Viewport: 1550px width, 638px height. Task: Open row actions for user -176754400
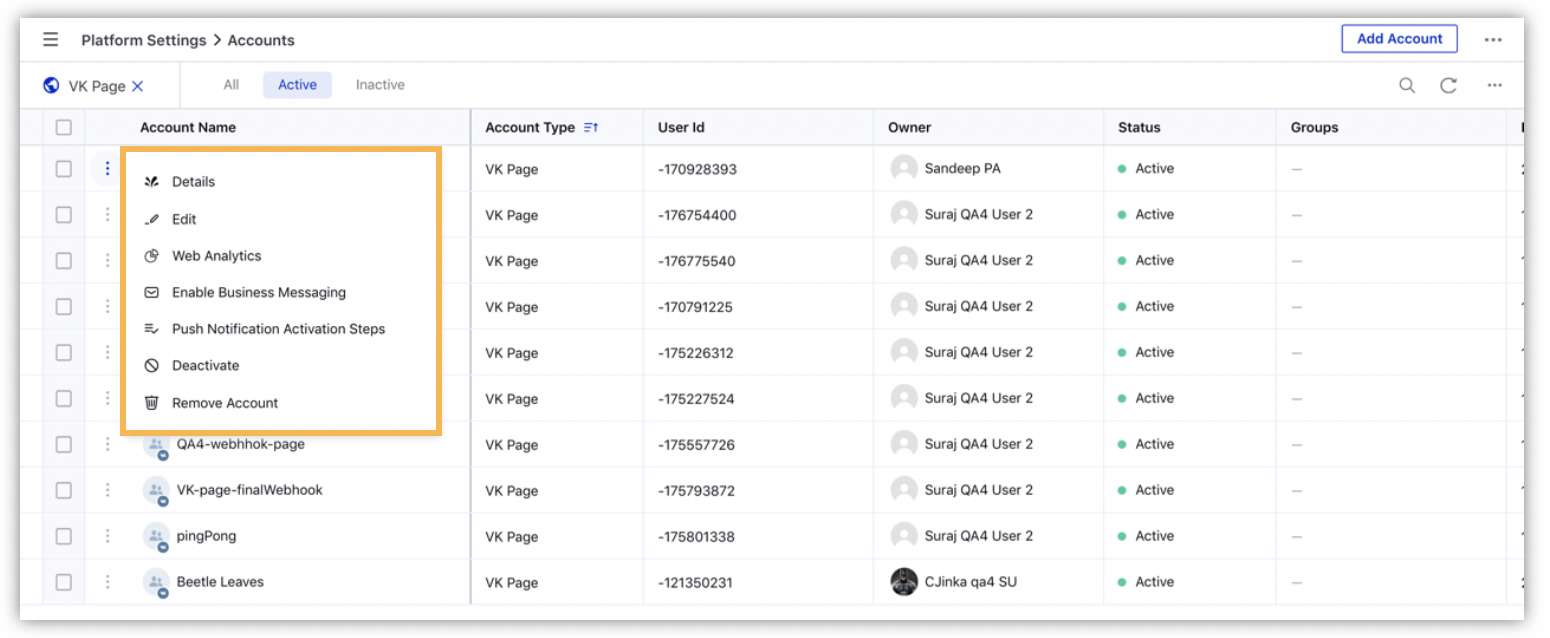tap(107, 215)
